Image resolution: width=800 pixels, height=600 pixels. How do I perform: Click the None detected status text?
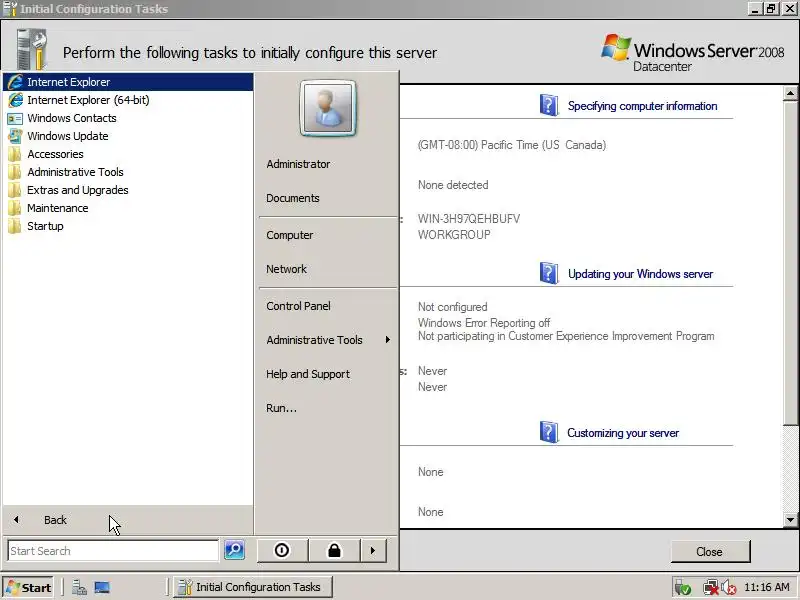453,185
